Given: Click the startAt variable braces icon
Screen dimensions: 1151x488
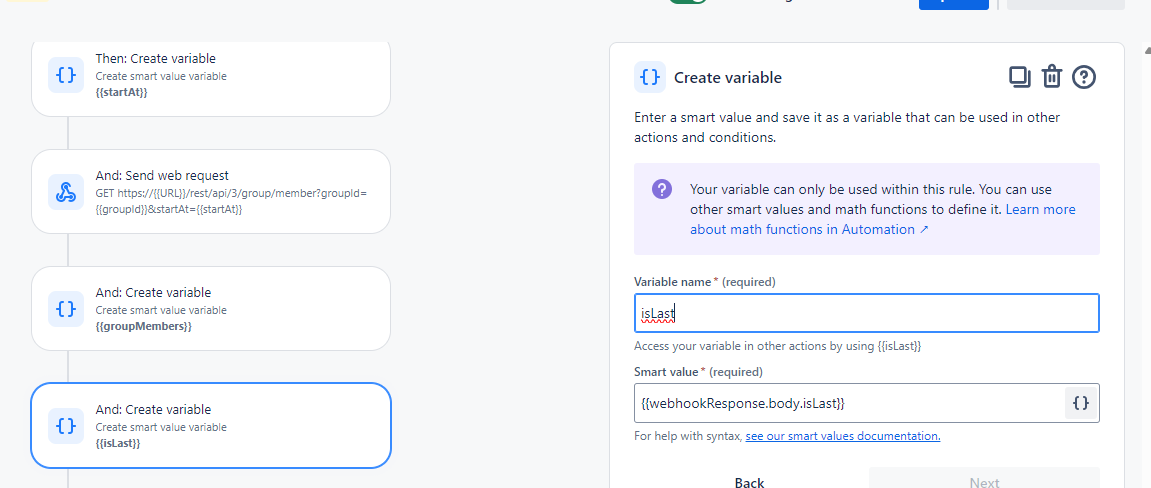Looking at the screenshot, I should [x=66, y=75].
